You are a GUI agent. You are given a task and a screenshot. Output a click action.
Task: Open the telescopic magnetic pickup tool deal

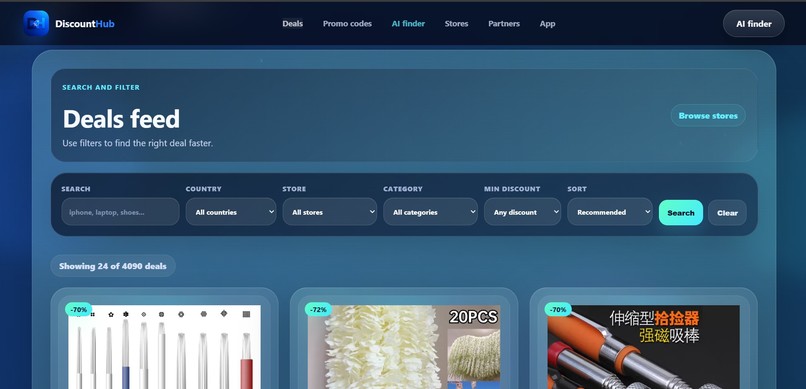point(644,347)
